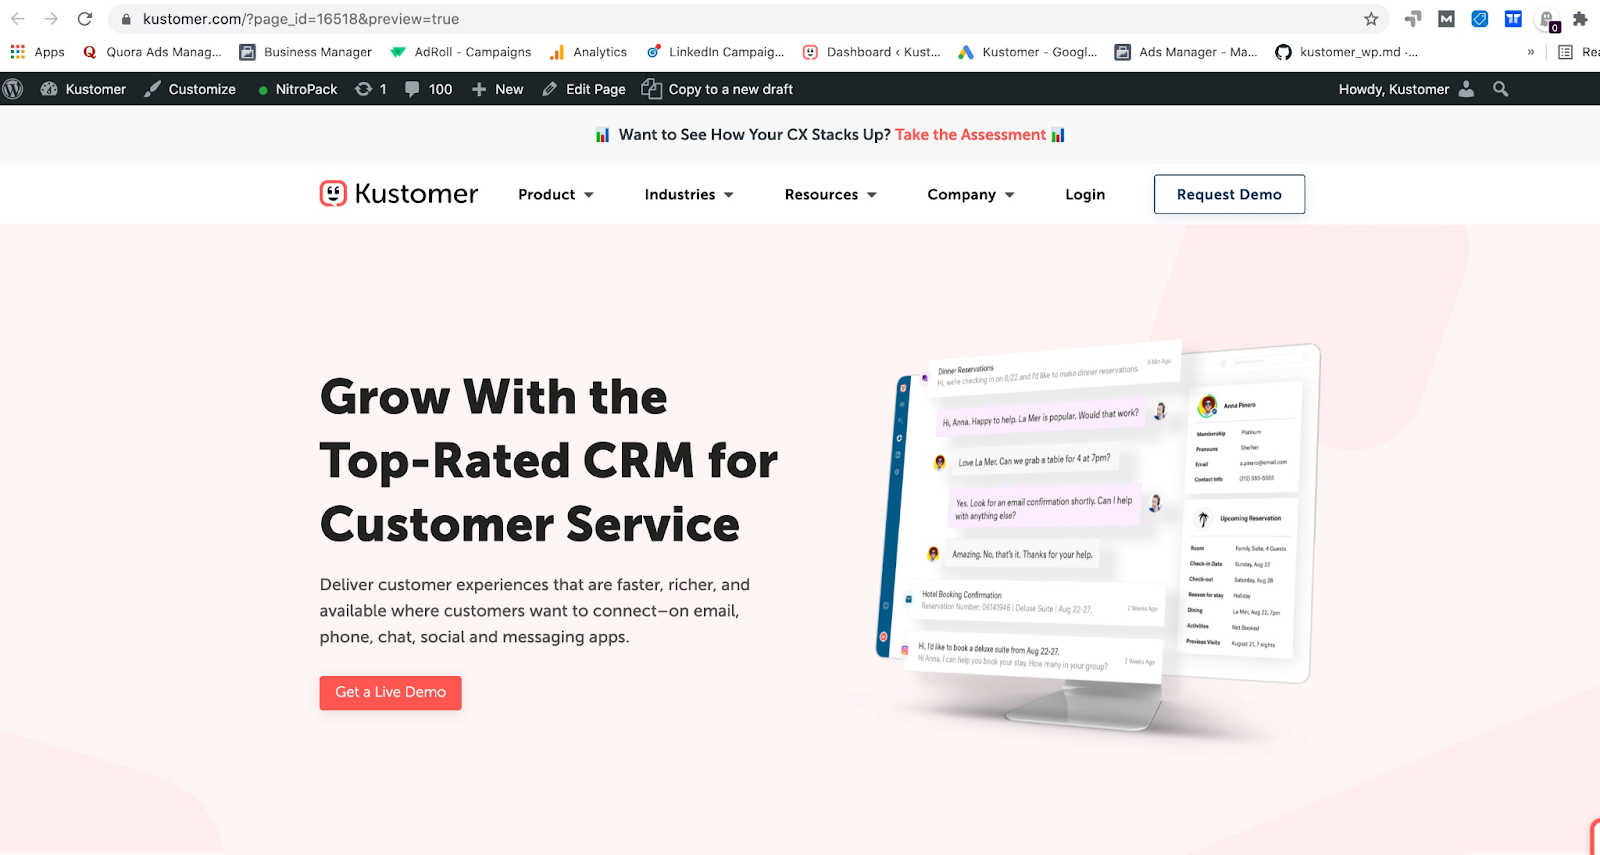Open the grey Tag Assistant extension icon
Image resolution: width=1600 pixels, height=855 pixels.
point(1413,19)
